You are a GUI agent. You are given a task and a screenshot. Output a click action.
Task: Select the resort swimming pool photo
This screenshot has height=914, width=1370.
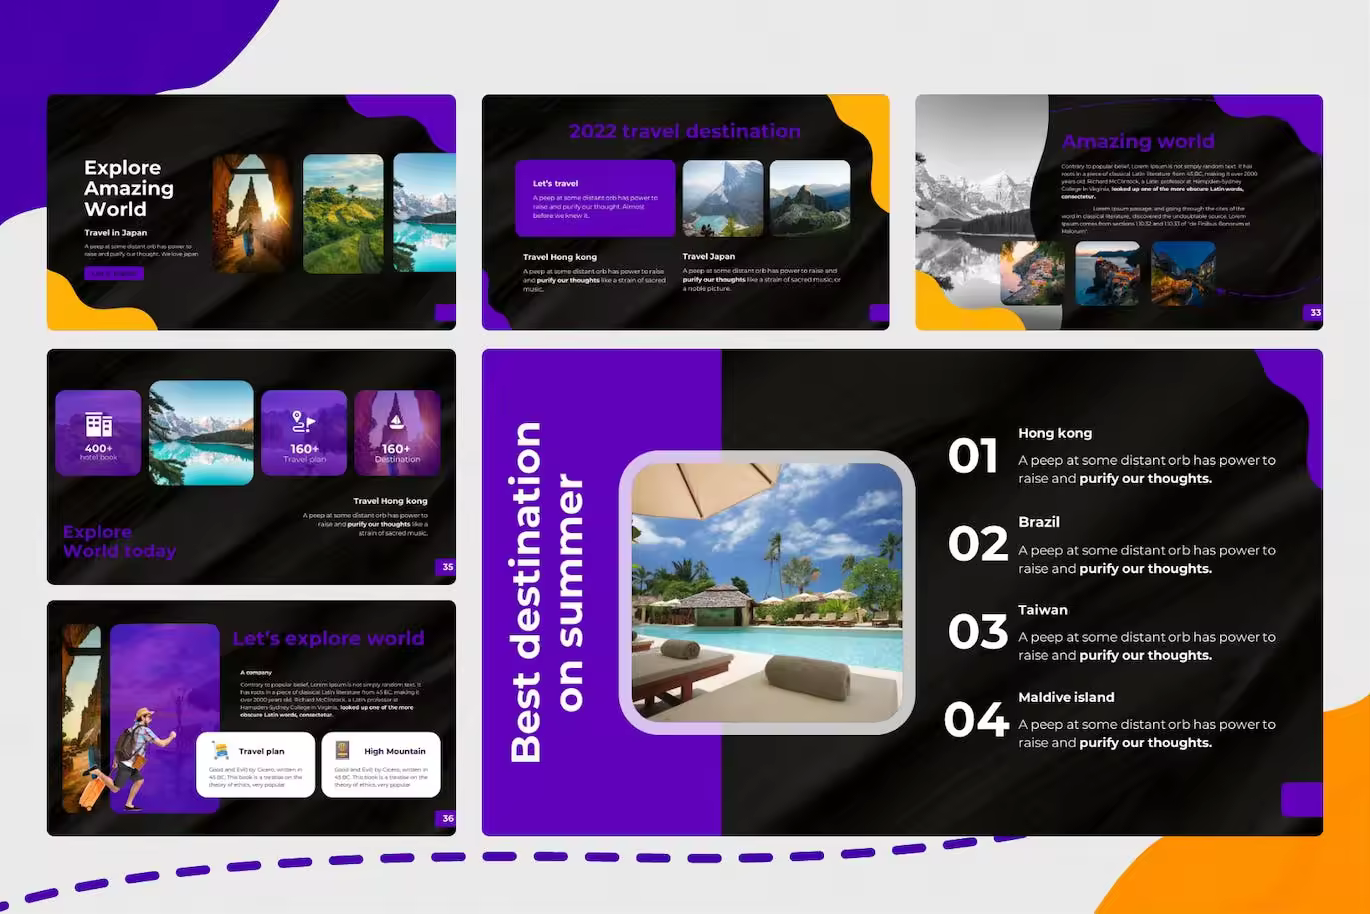pyautogui.click(x=767, y=592)
